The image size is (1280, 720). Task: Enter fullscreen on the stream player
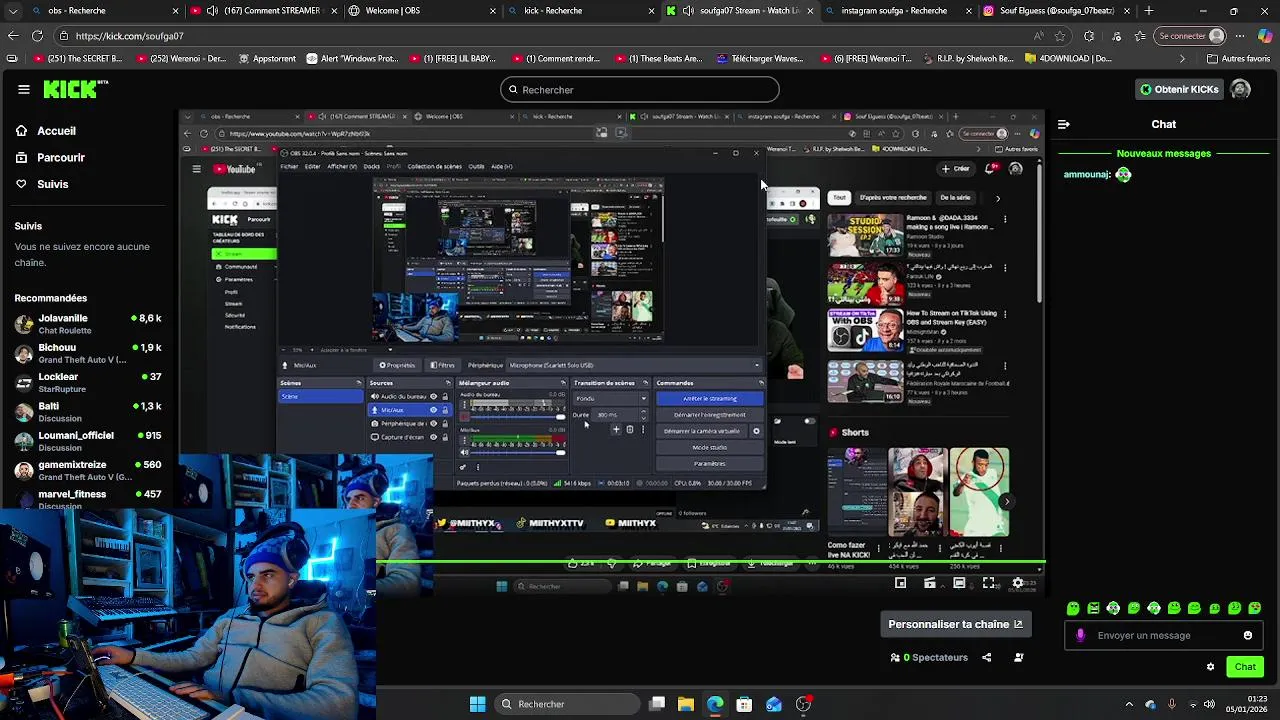click(988, 583)
